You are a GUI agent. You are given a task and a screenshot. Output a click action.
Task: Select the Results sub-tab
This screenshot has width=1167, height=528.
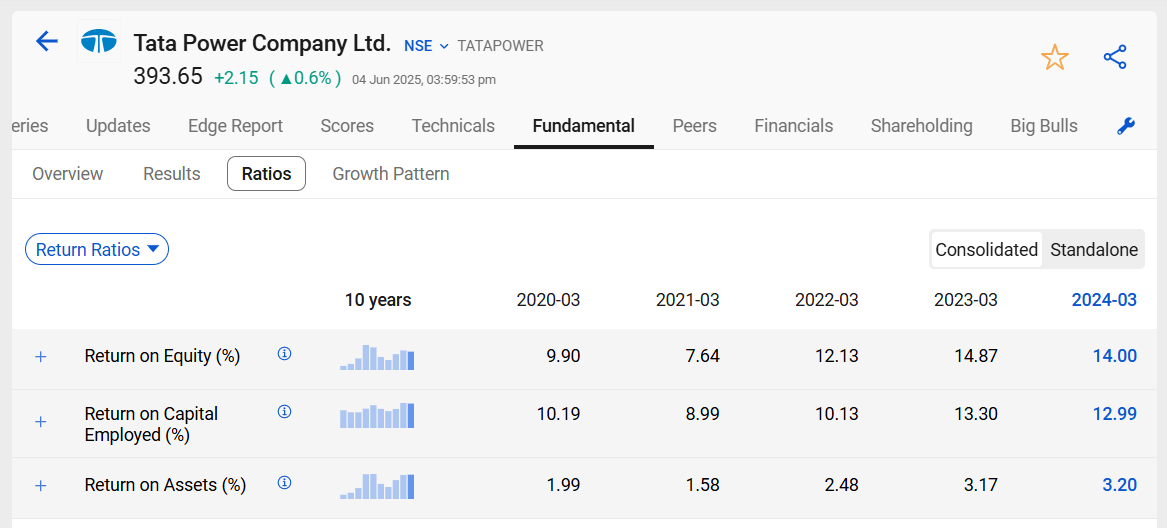[x=172, y=174]
